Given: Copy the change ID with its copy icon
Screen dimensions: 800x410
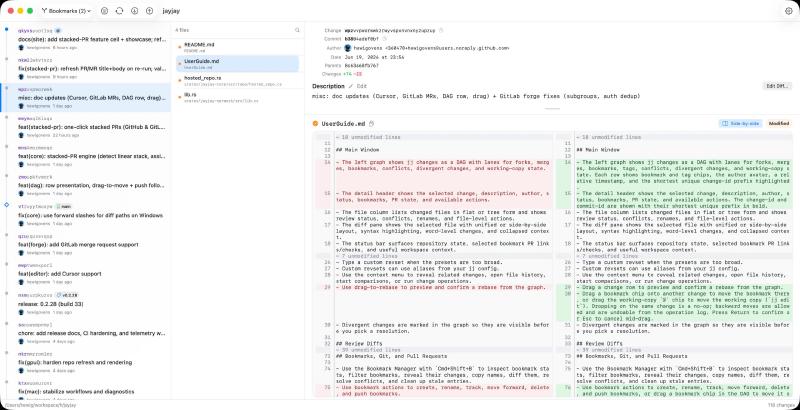Looking at the screenshot, I should (441, 31).
